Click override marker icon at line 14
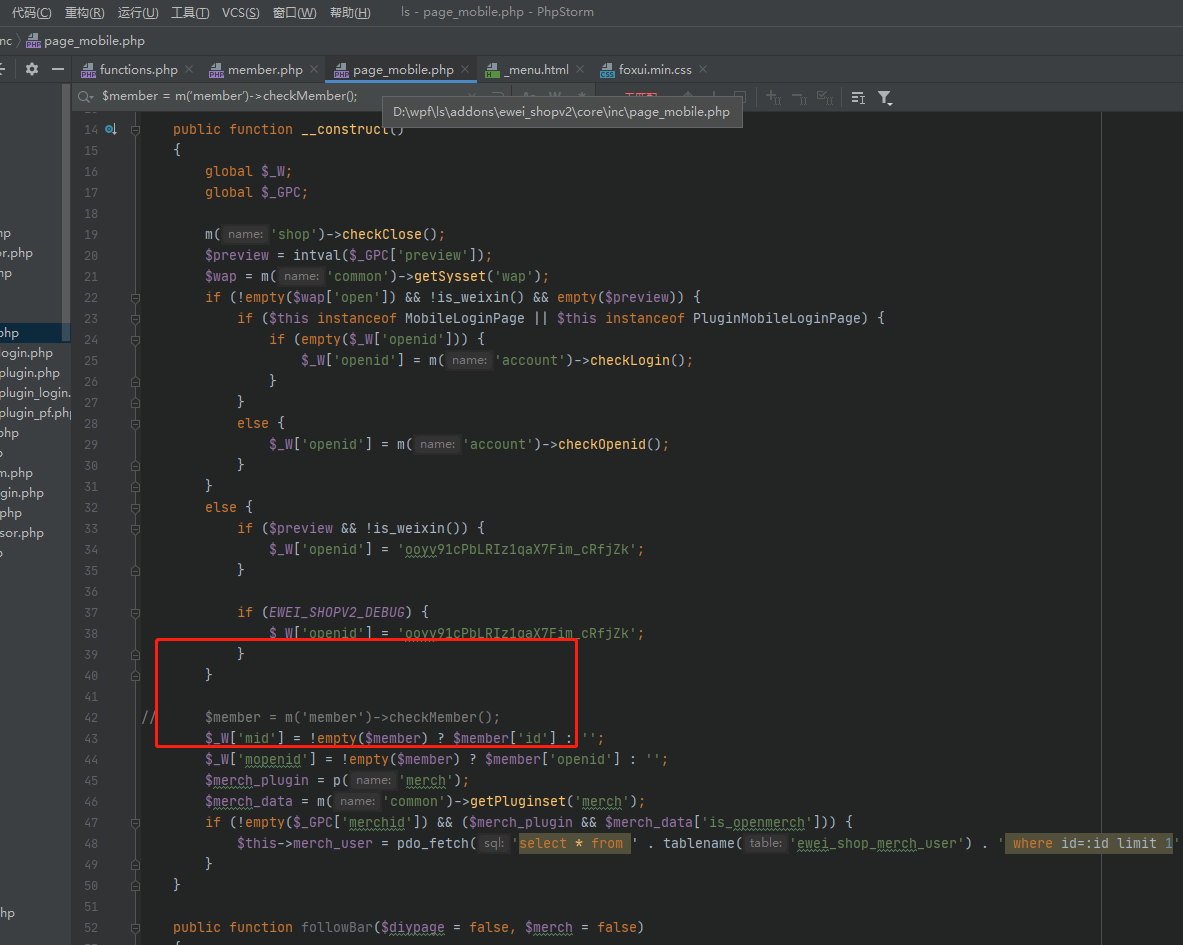This screenshot has height=945, width=1183. pyautogui.click(x=111, y=129)
